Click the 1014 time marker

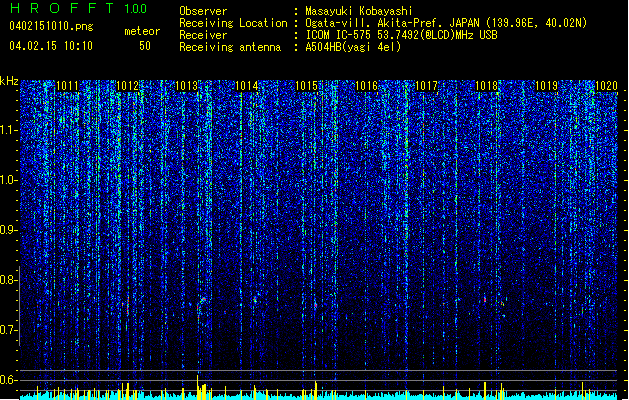pyautogui.click(x=246, y=86)
